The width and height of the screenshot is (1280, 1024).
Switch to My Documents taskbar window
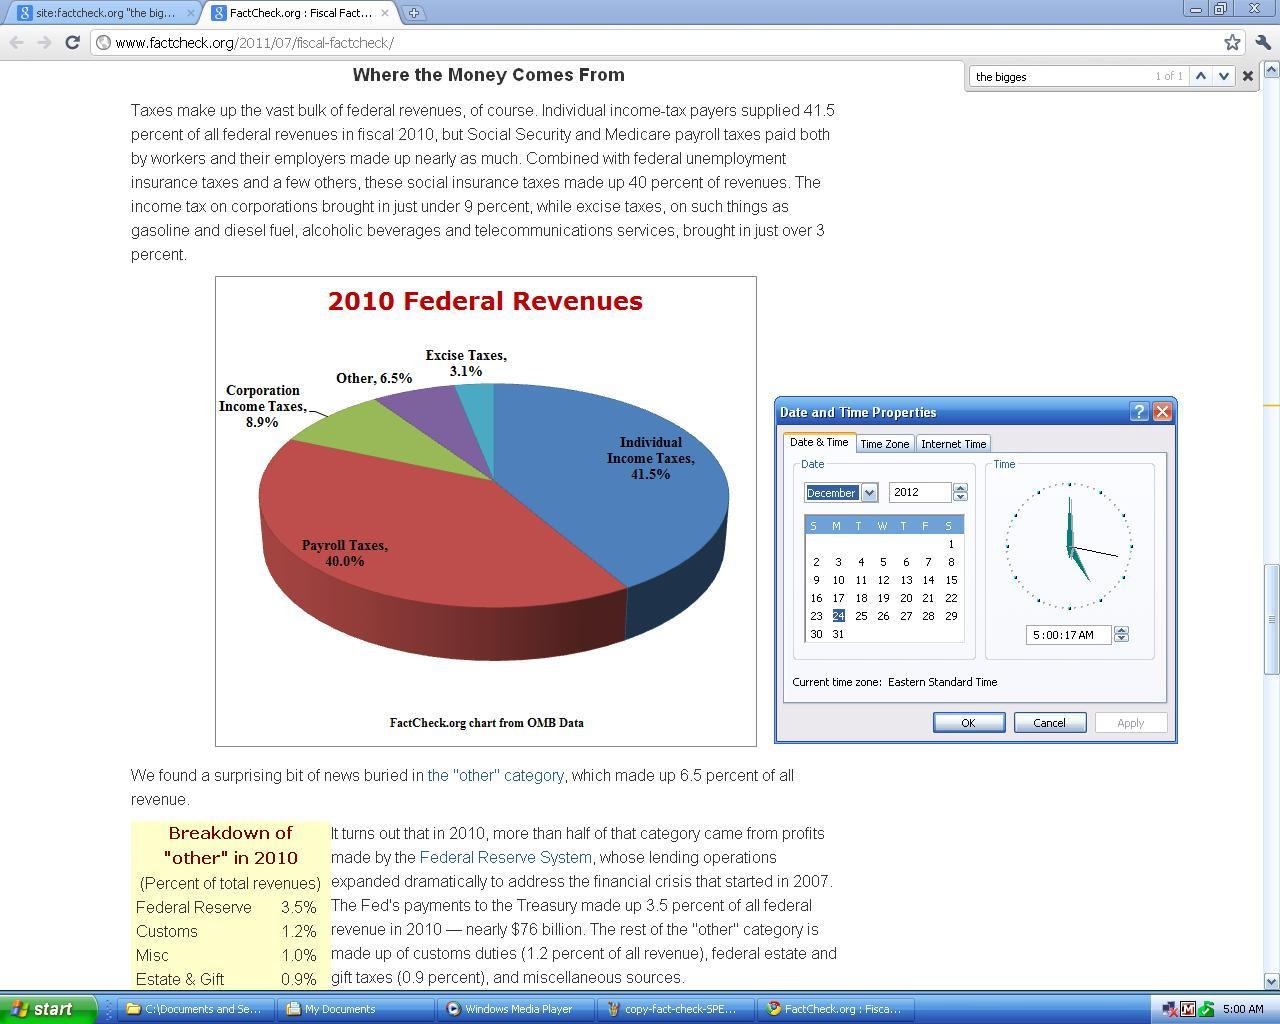pyautogui.click(x=355, y=1009)
